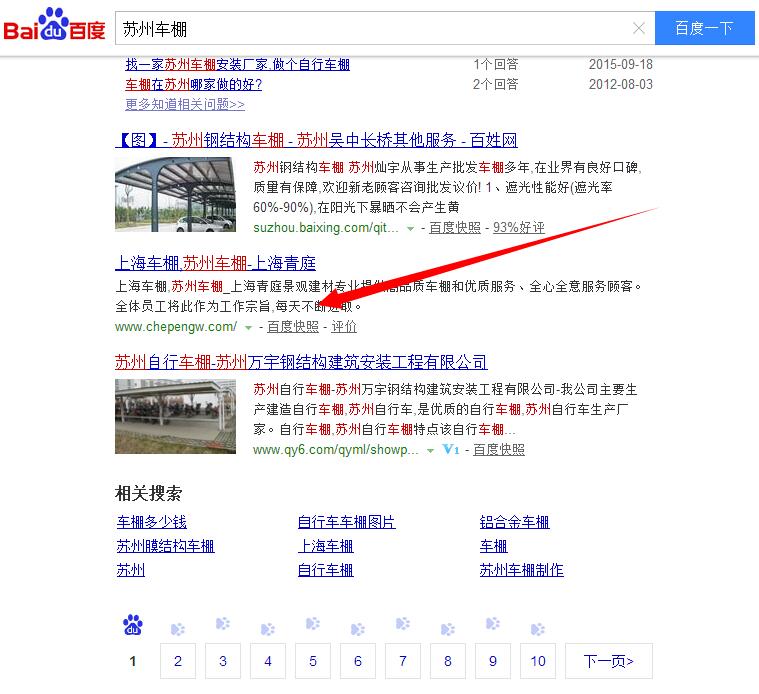Click the paw icon above page 4
Viewport: 759px width, 694px height.
[x=268, y=629]
